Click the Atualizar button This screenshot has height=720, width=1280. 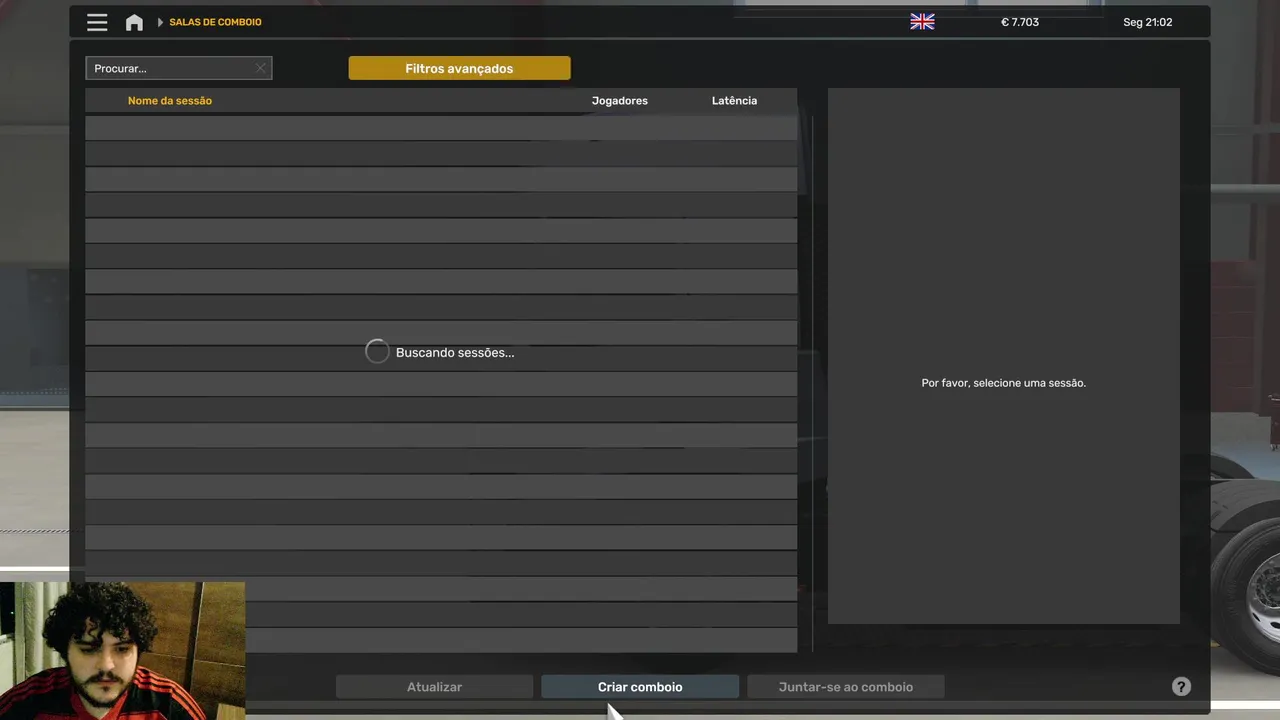point(434,687)
